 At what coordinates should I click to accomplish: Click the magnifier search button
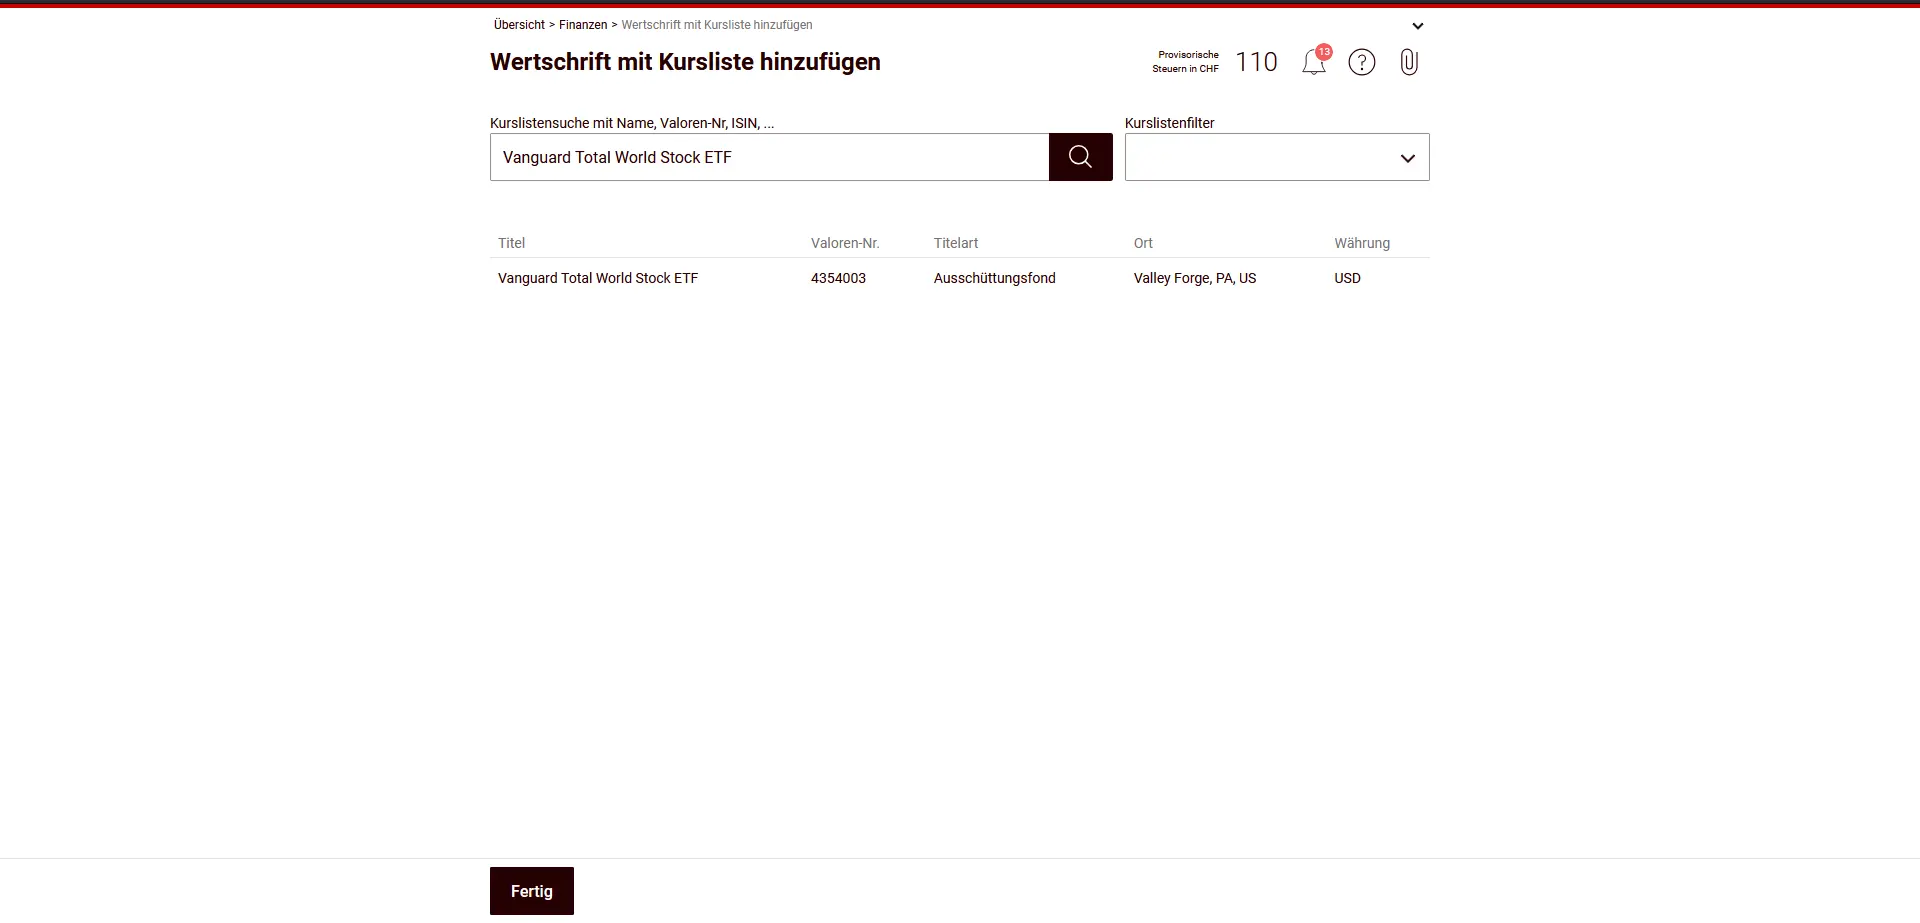click(x=1080, y=157)
